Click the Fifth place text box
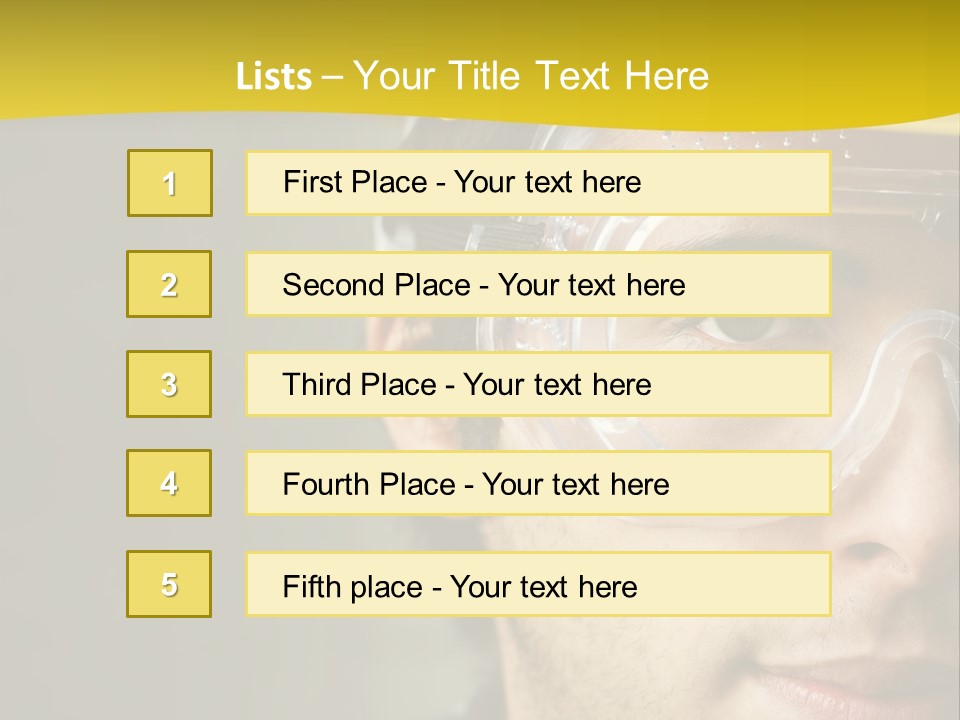The height and width of the screenshot is (720, 960). [x=538, y=584]
